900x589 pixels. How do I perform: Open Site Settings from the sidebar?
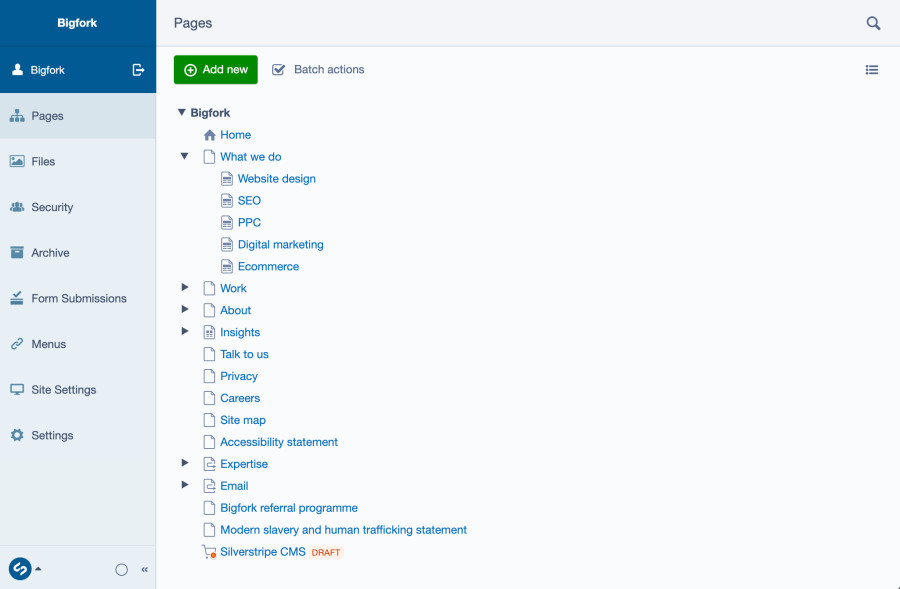(64, 389)
